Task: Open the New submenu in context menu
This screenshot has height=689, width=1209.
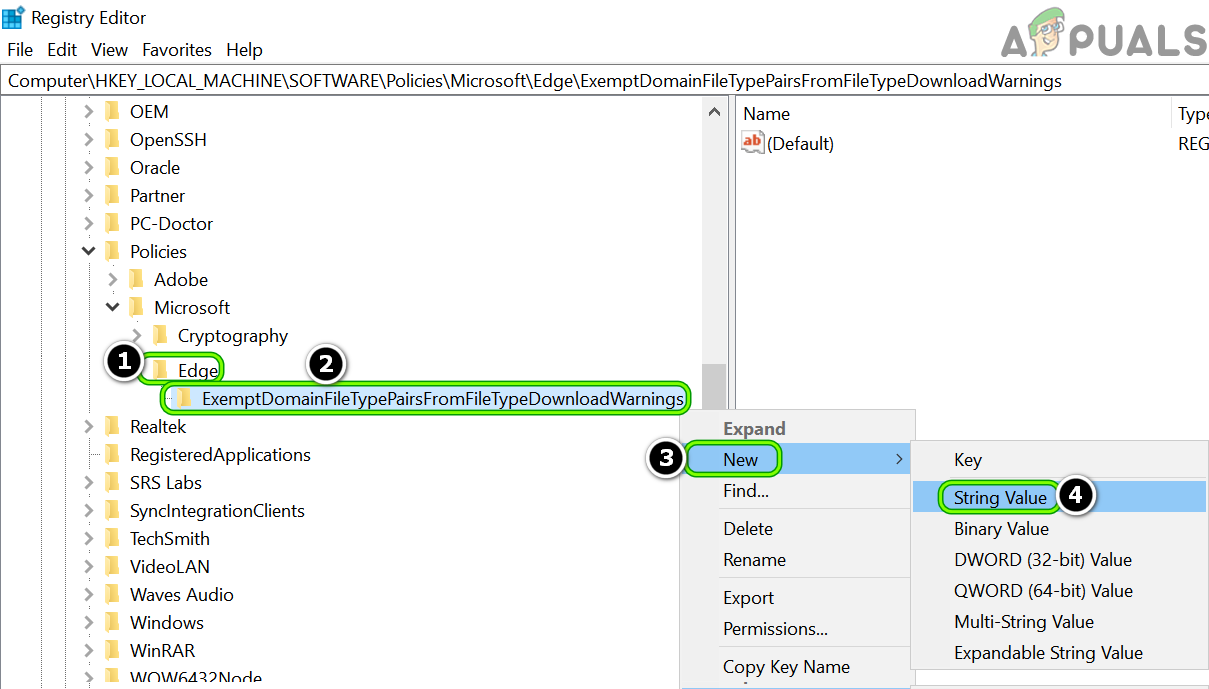Action: 796,460
